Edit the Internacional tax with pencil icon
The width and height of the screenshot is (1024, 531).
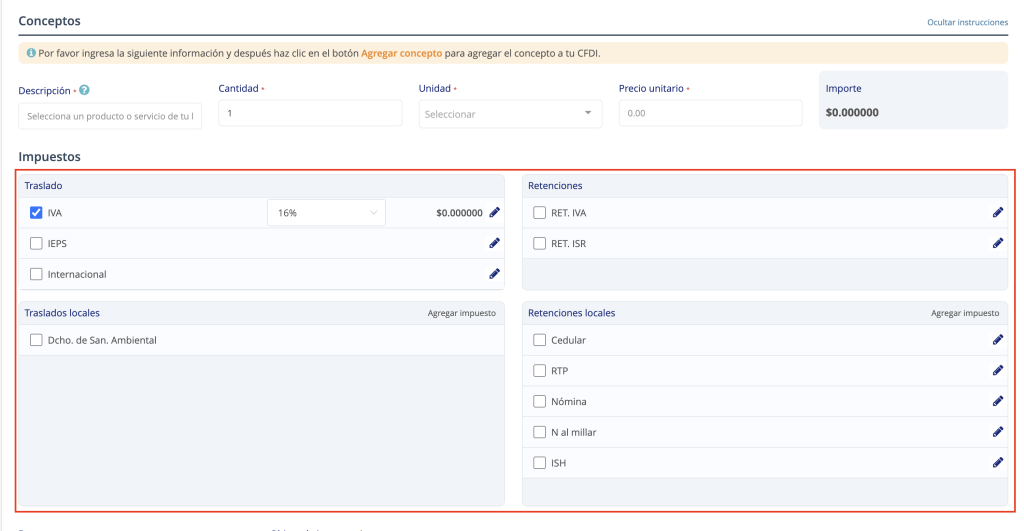[x=494, y=274]
